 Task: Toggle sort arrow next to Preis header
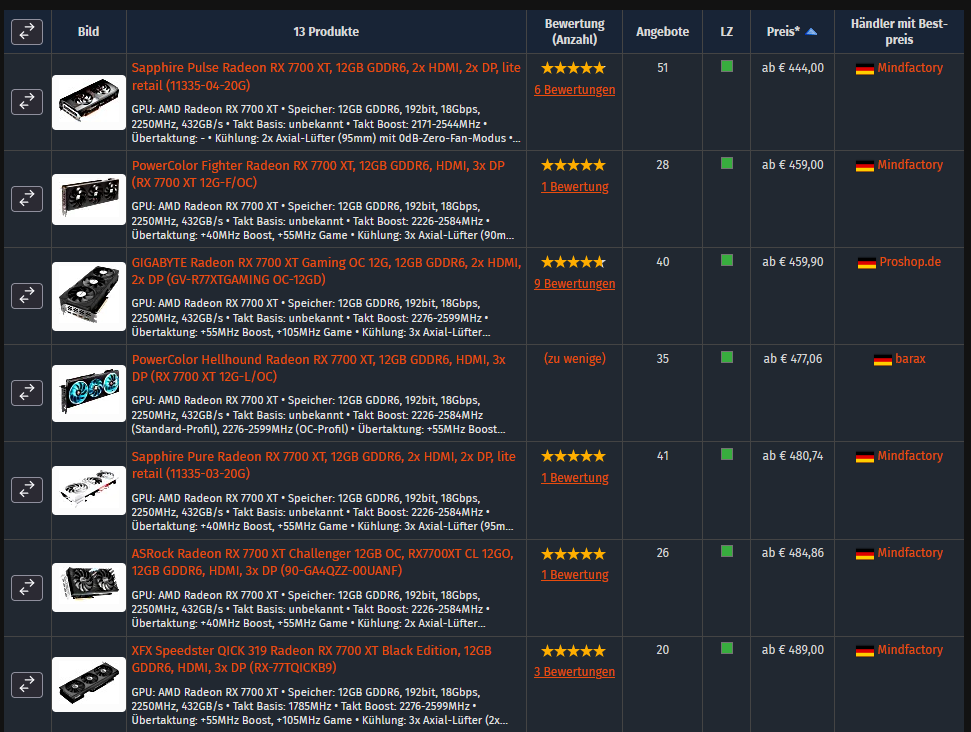[811, 32]
